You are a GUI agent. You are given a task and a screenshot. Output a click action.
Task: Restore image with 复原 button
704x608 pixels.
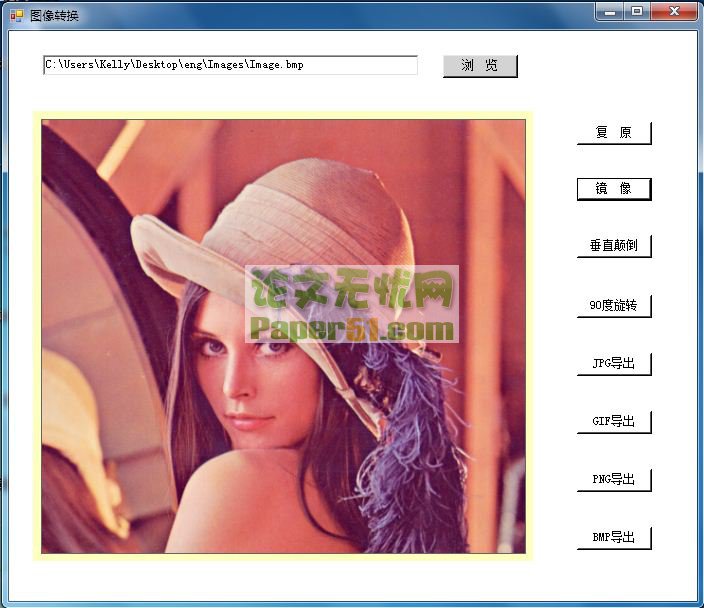click(614, 133)
